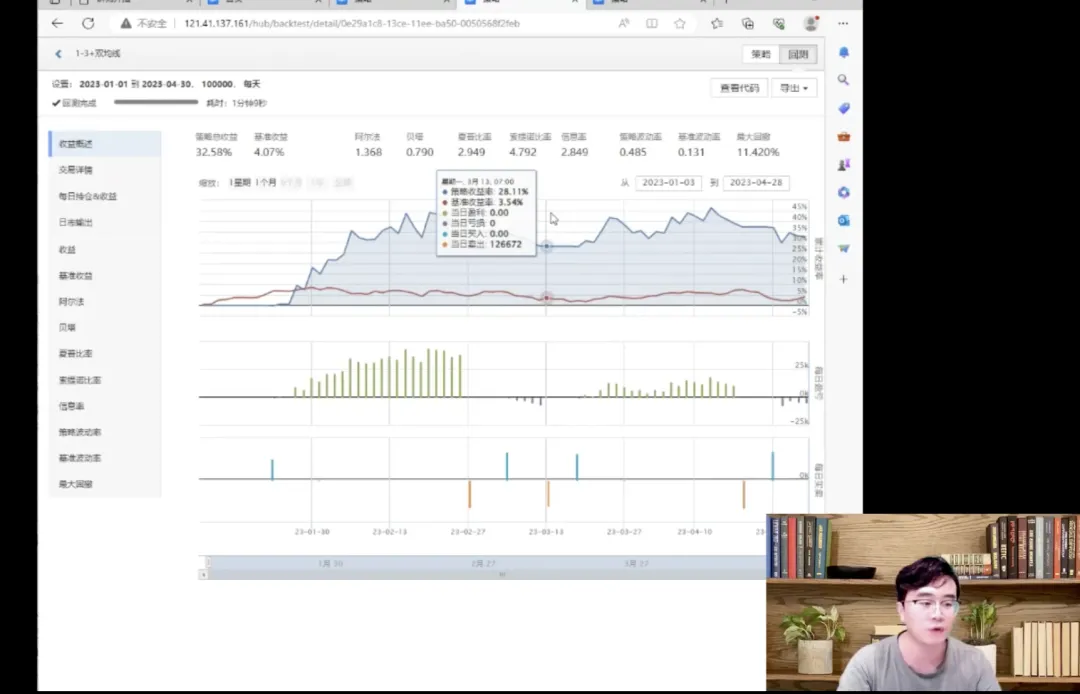The height and width of the screenshot is (694, 1080).
Task: Open the favorites list icon
Action: (x=717, y=23)
